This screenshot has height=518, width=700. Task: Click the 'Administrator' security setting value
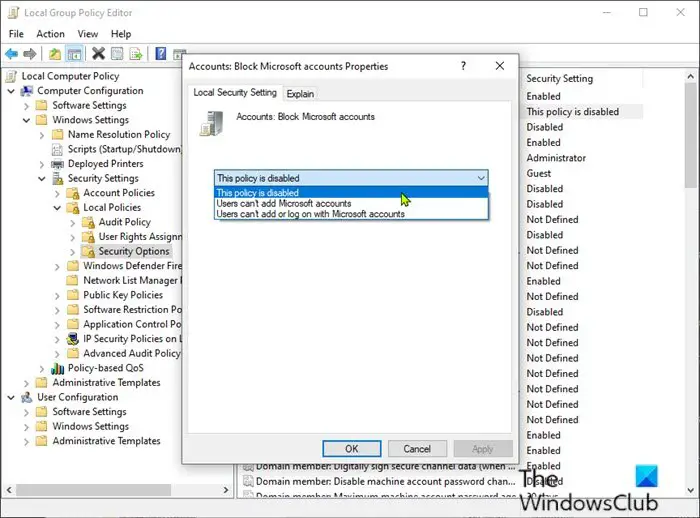tap(556, 158)
